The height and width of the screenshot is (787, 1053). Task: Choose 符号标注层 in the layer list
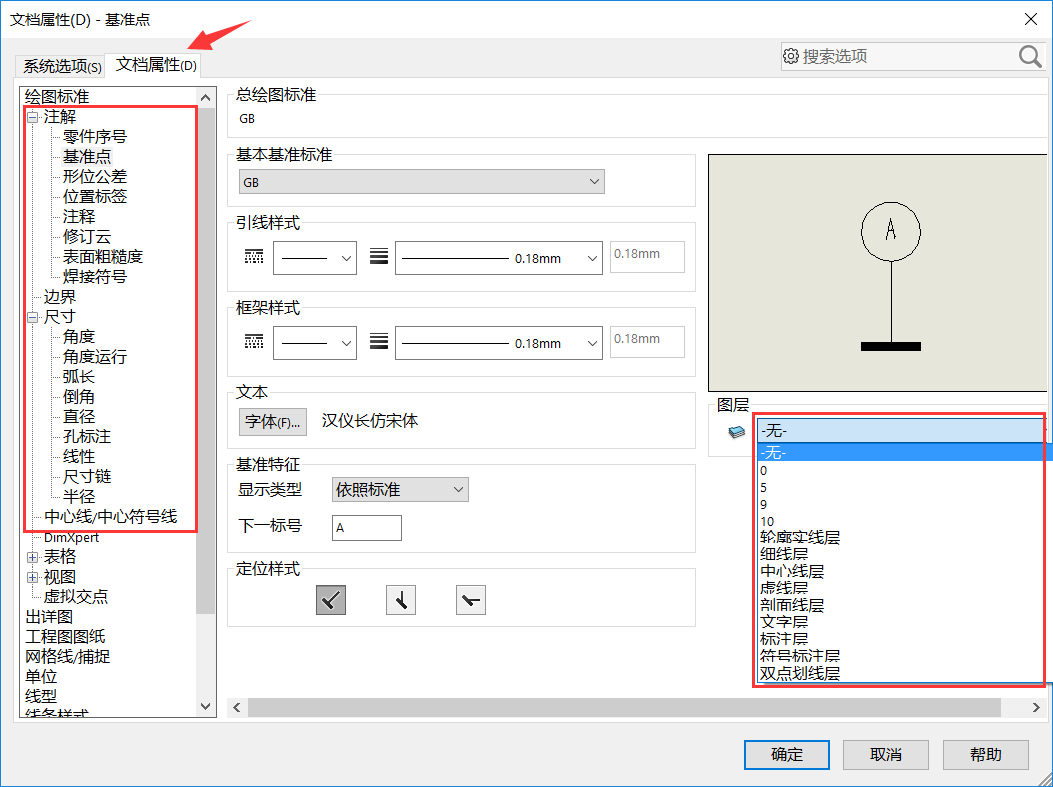click(x=900, y=656)
